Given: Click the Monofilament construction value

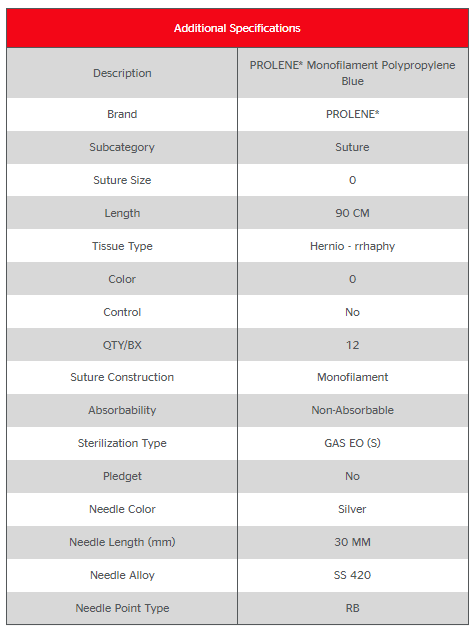Looking at the screenshot, I should [352, 377].
